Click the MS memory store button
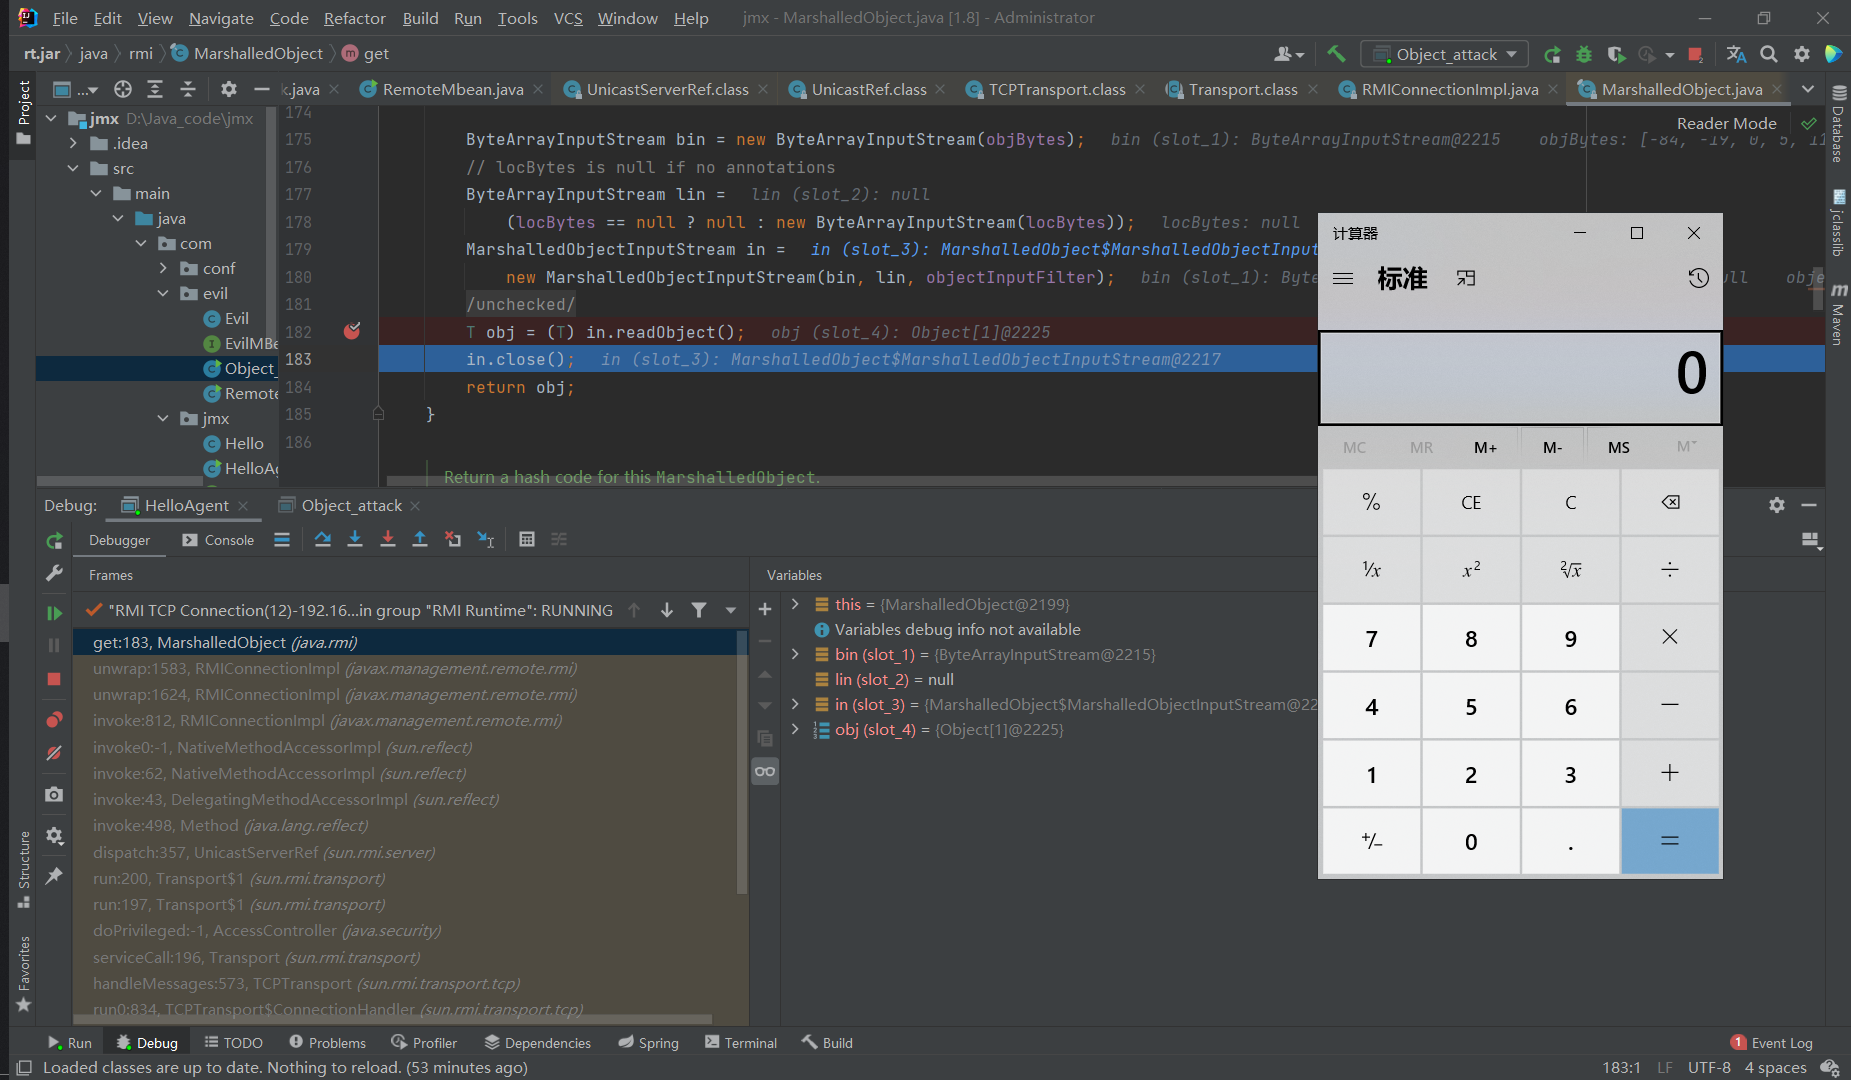This screenshot has width=1851, height=1080. click(x=1619, y=447)
